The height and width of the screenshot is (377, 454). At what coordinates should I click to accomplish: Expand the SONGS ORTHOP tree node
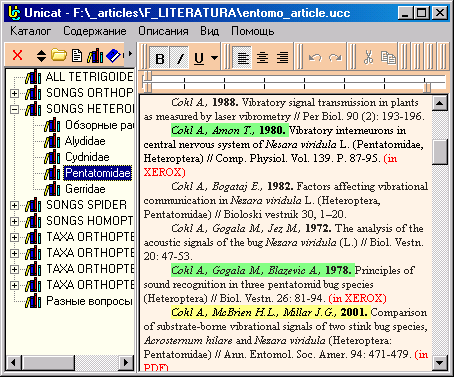14,93
